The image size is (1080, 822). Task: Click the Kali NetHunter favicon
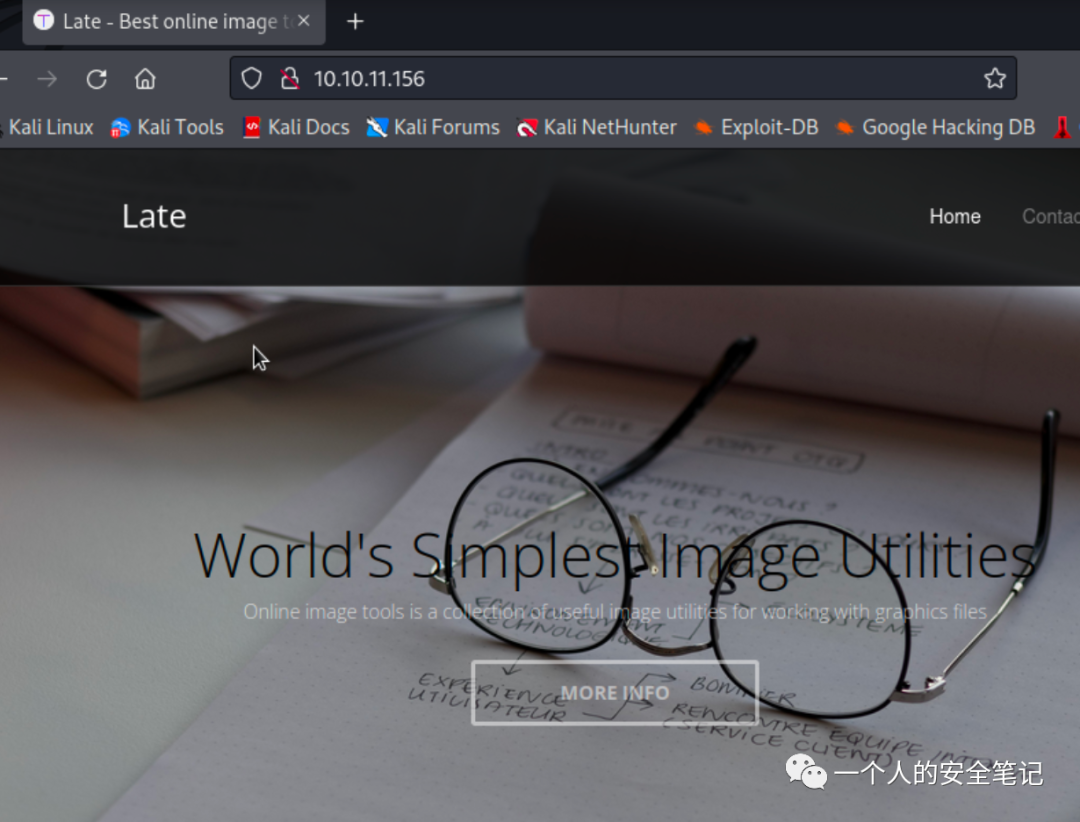point(527,128)
